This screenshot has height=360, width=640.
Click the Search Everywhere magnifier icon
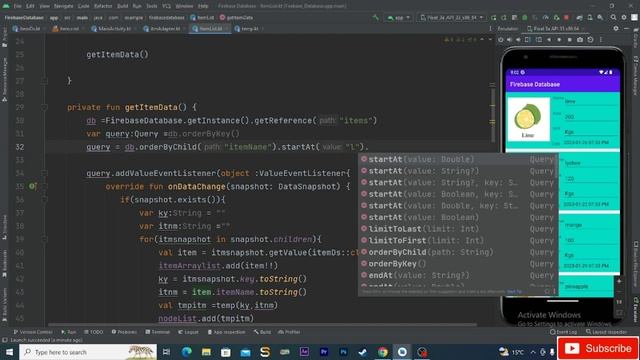(613, 18)
